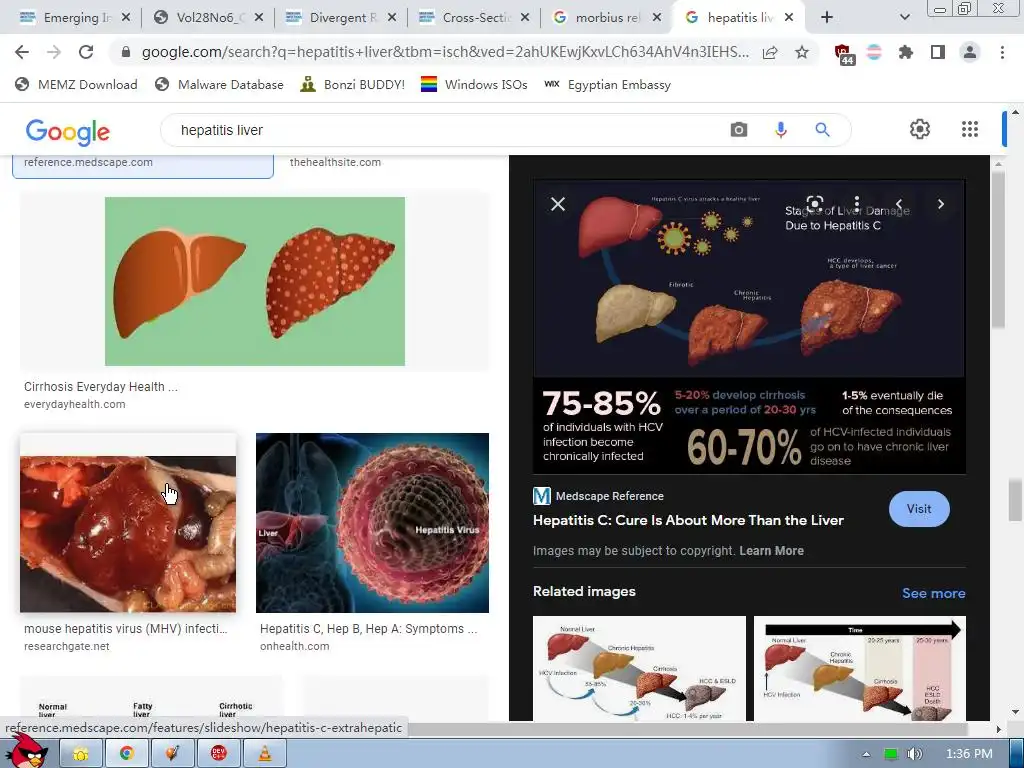Open the Learn More copyright link
Screen dimensions: 1024x768
pyautogui.click(x=771, y=551)
